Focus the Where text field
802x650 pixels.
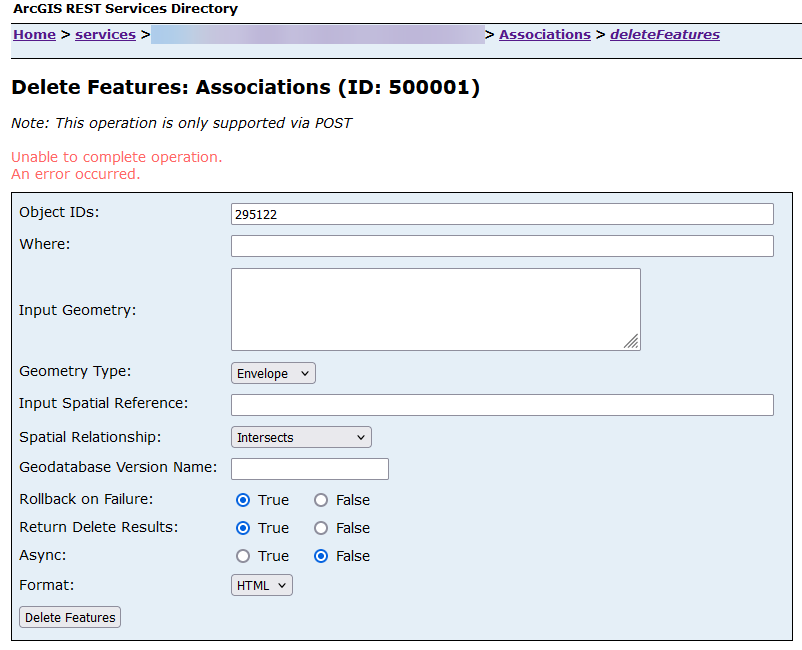502,246
